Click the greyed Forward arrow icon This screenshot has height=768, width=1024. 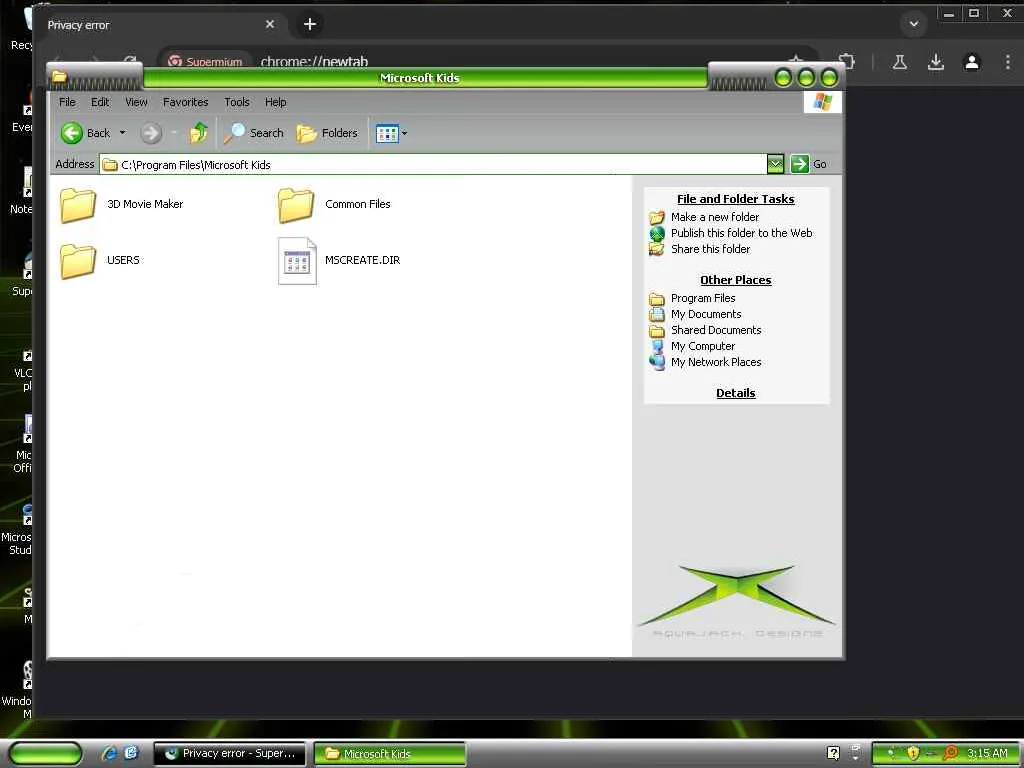pyautogui.click(x=151, y=133)
